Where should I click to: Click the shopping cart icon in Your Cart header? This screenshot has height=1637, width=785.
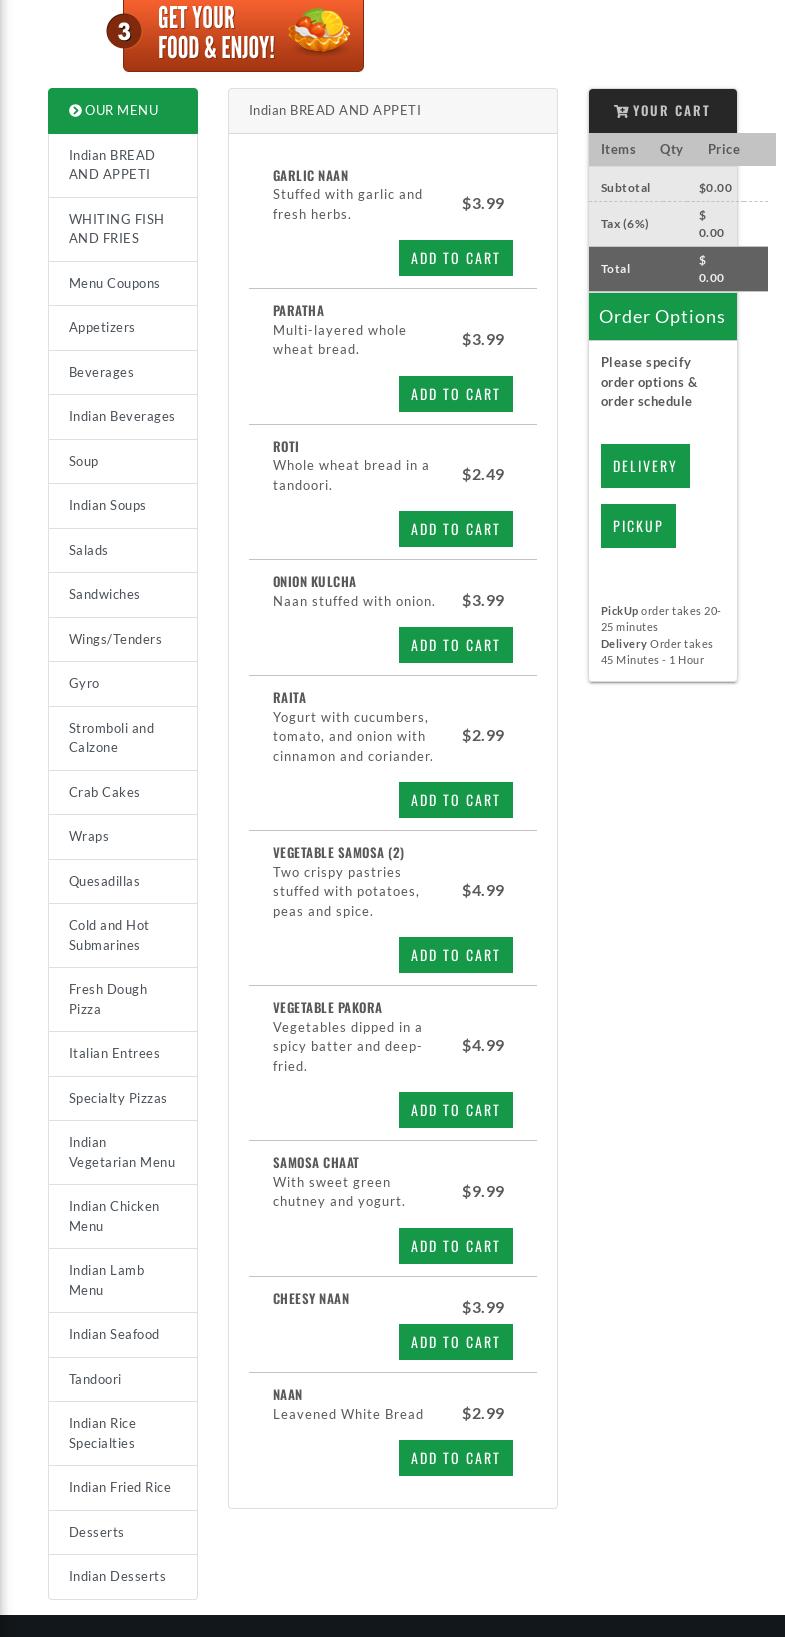coord(621,111)
